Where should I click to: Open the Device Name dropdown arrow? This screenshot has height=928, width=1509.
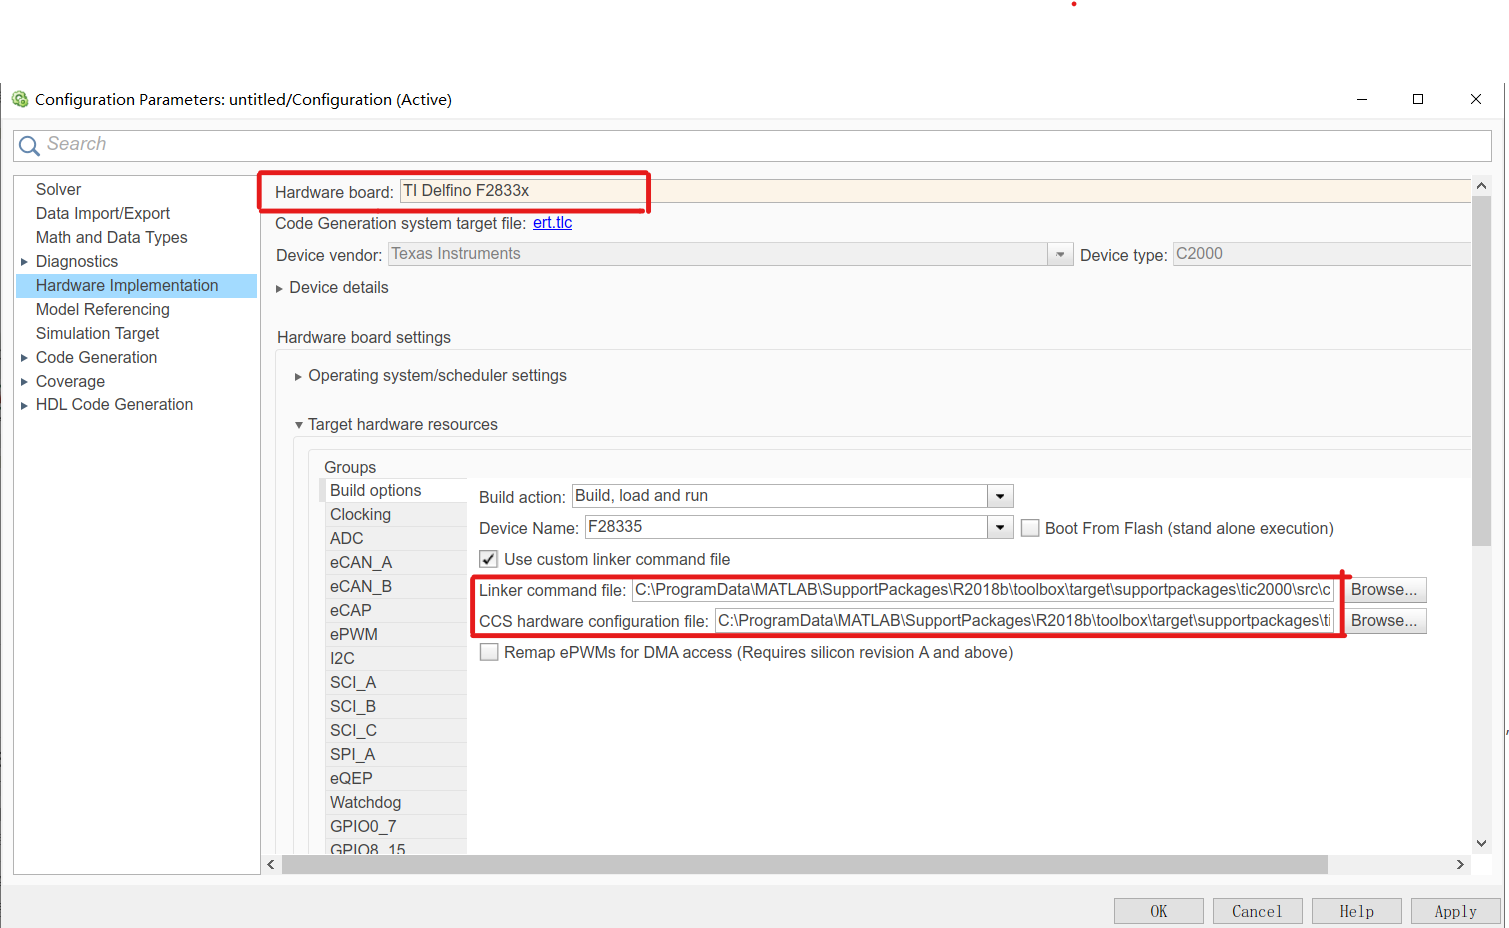(x=1000, y=527)
